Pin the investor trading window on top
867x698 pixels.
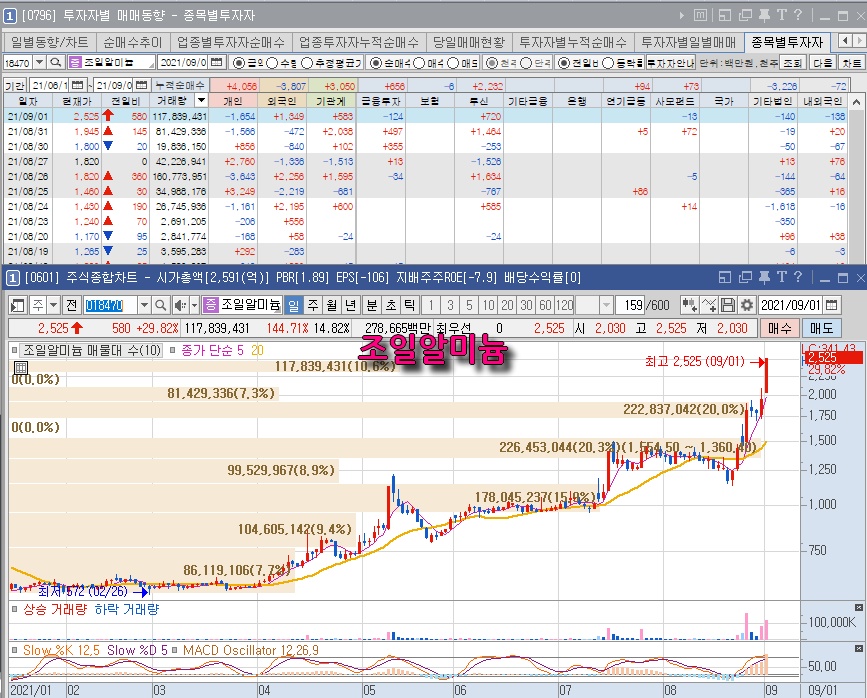click(764, 15)
